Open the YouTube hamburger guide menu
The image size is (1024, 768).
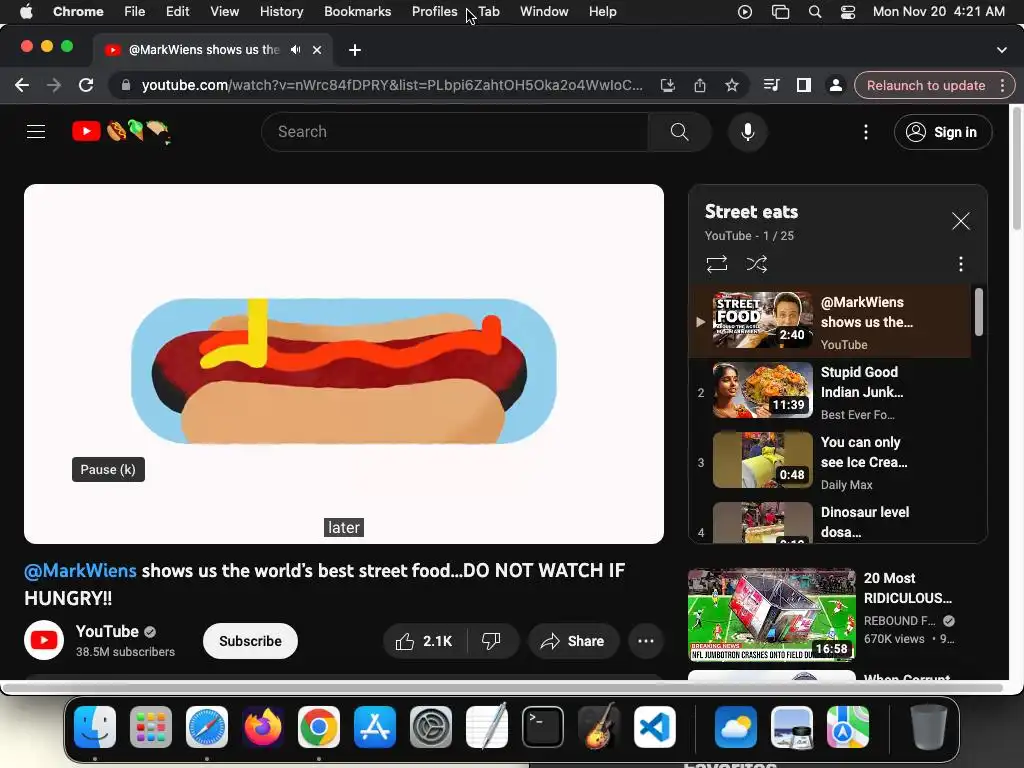36,132
